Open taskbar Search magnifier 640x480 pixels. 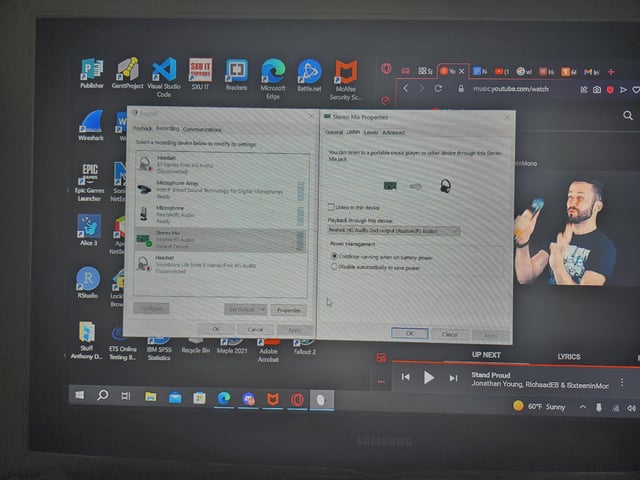click(102, 395)
